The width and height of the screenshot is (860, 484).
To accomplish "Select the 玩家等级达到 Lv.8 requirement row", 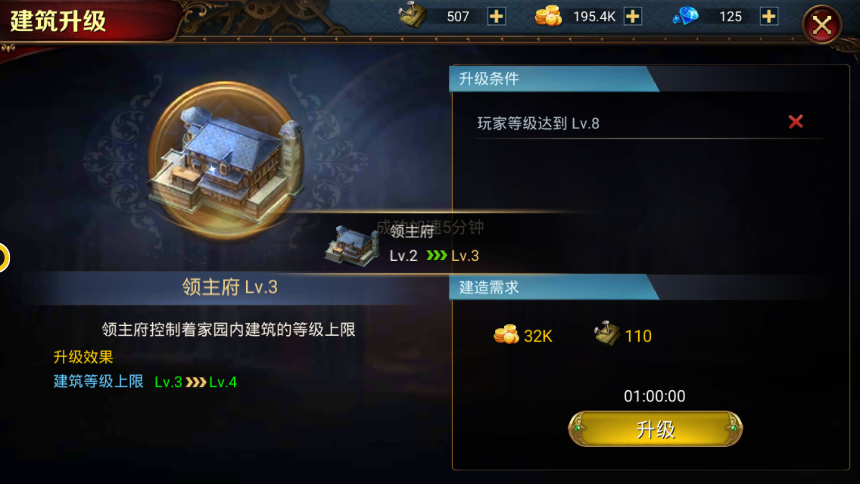I will (x=649, y=123).
